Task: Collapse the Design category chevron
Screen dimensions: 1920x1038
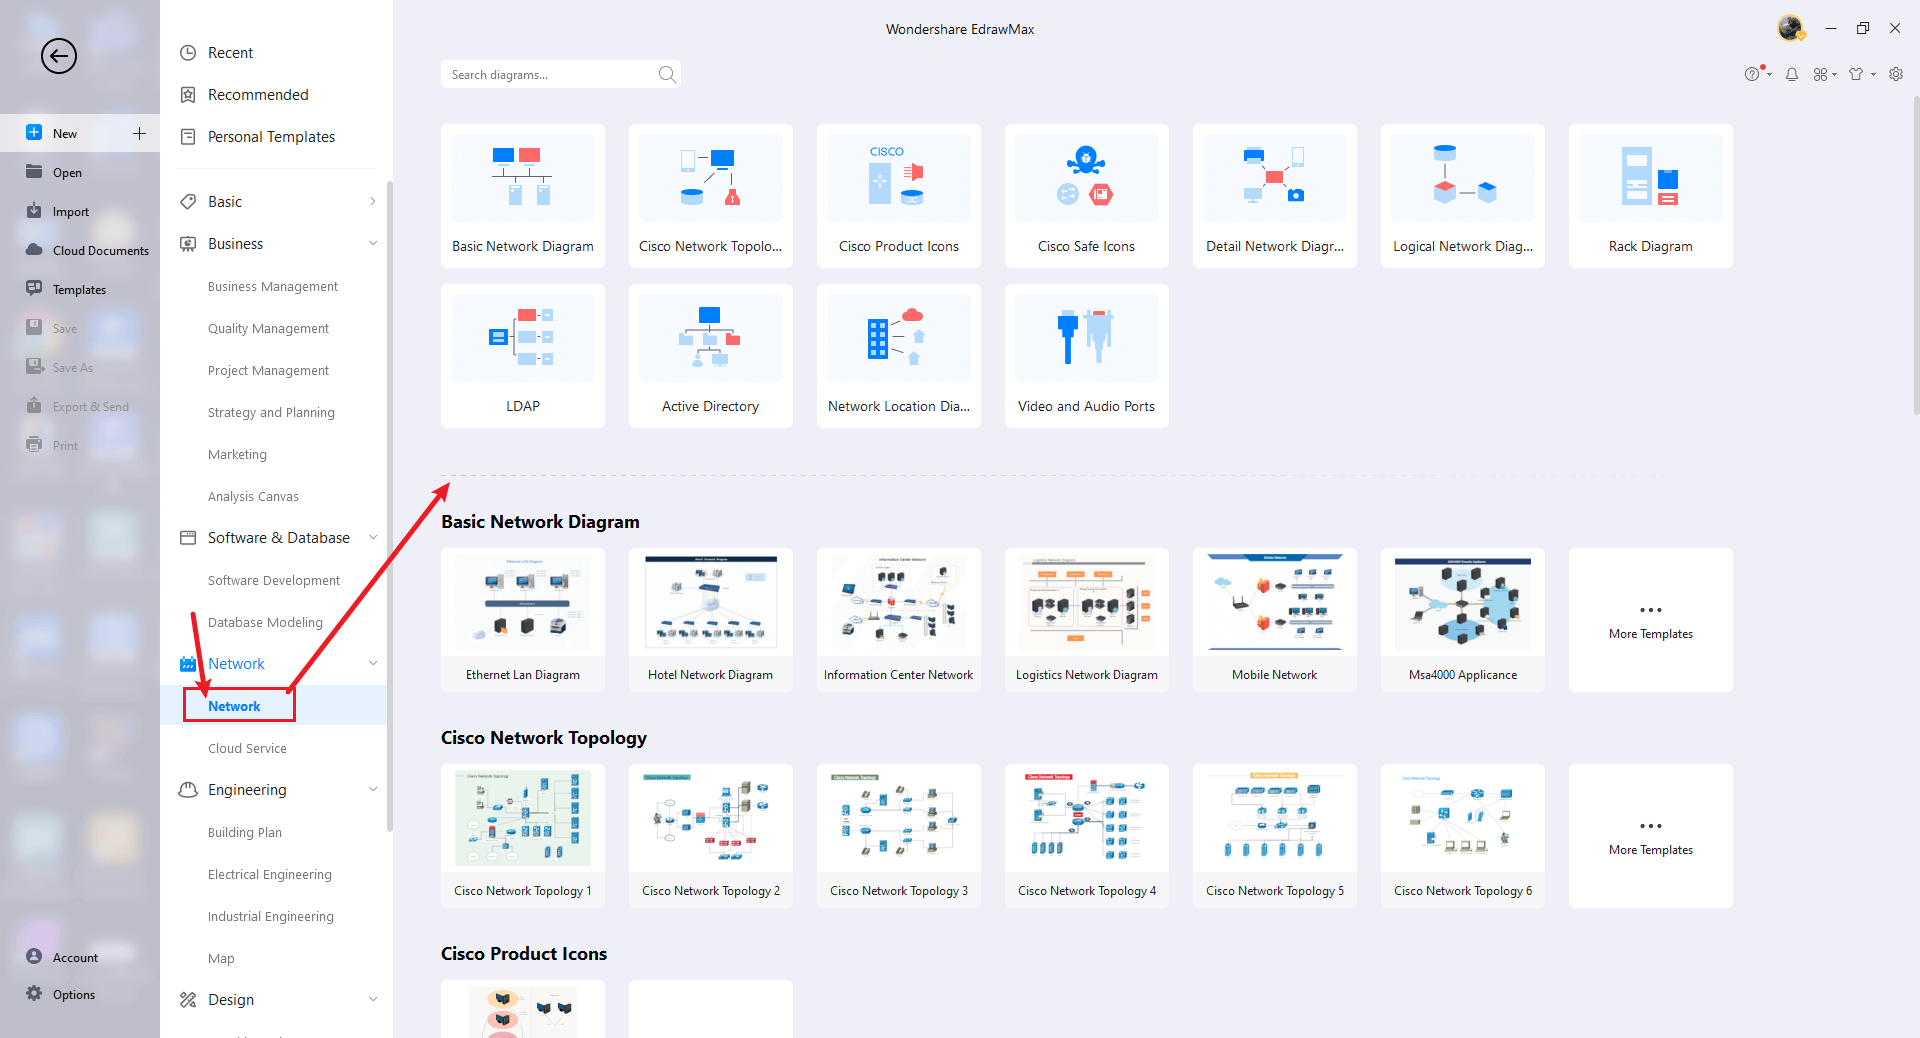Action: (x=373, y=1000)
